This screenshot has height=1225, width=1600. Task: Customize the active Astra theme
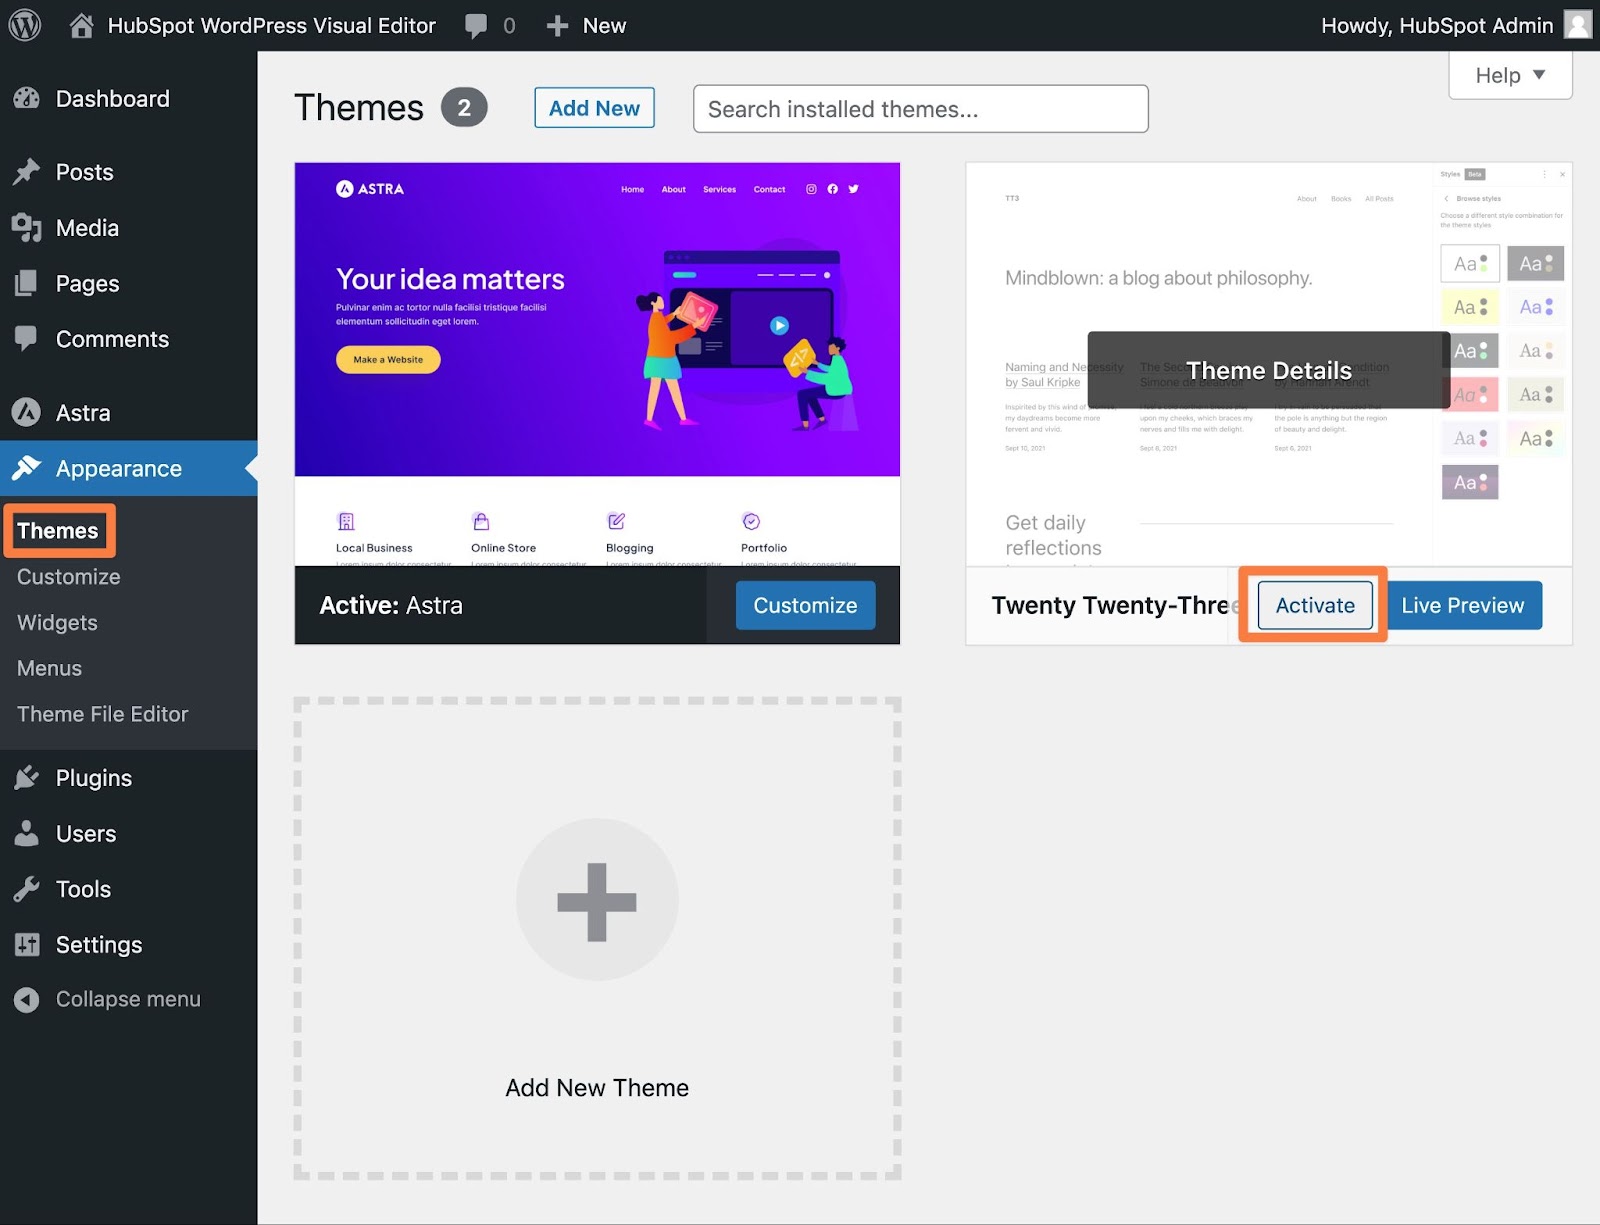[805, 605]
